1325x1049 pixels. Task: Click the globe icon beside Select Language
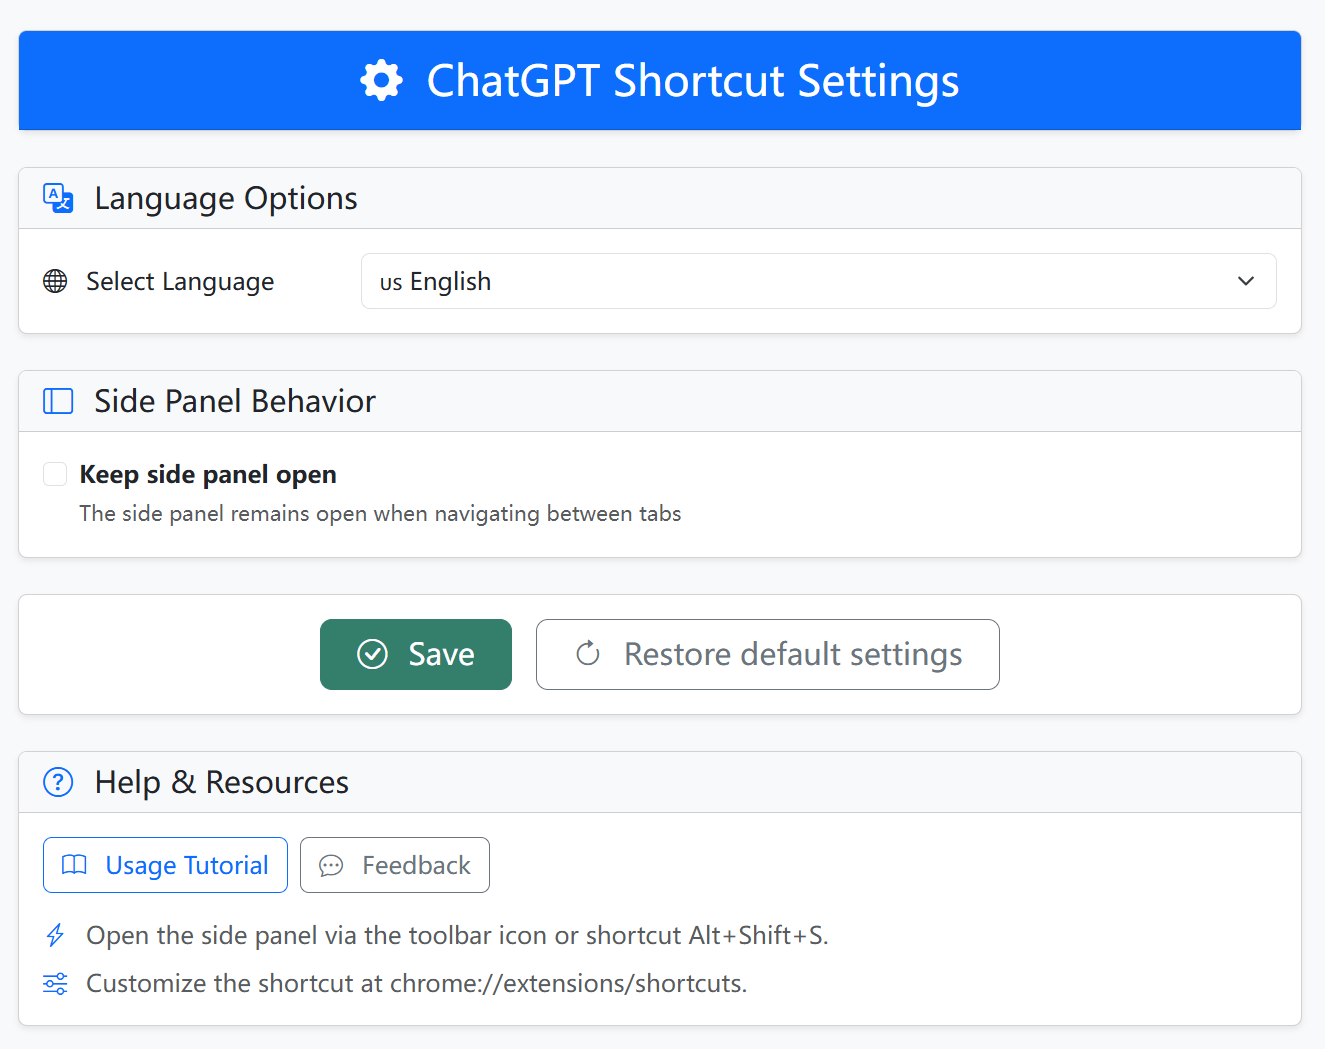point(55,282)
